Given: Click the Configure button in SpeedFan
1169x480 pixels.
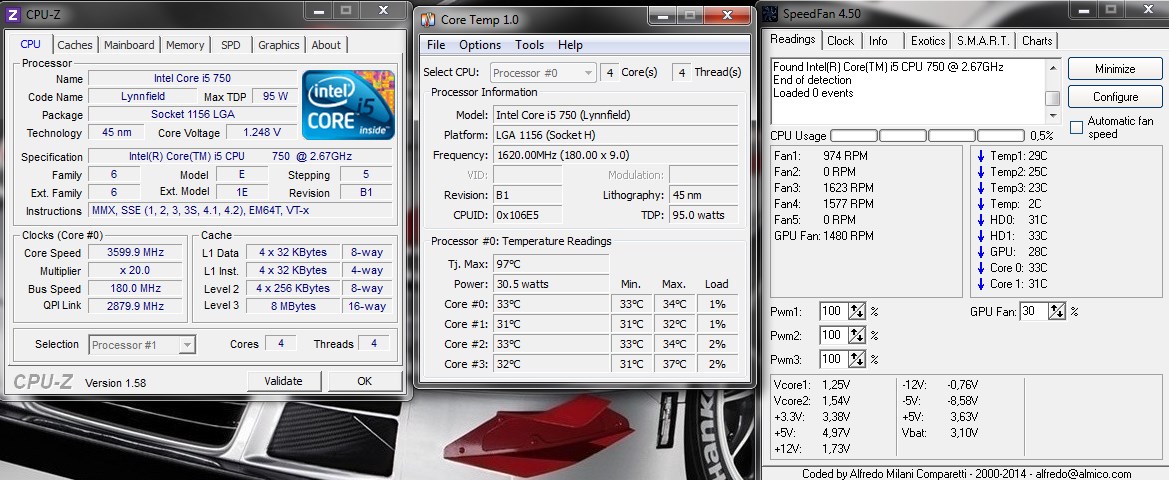Looking at the screenshot, I should click(x=1115, y=97).
